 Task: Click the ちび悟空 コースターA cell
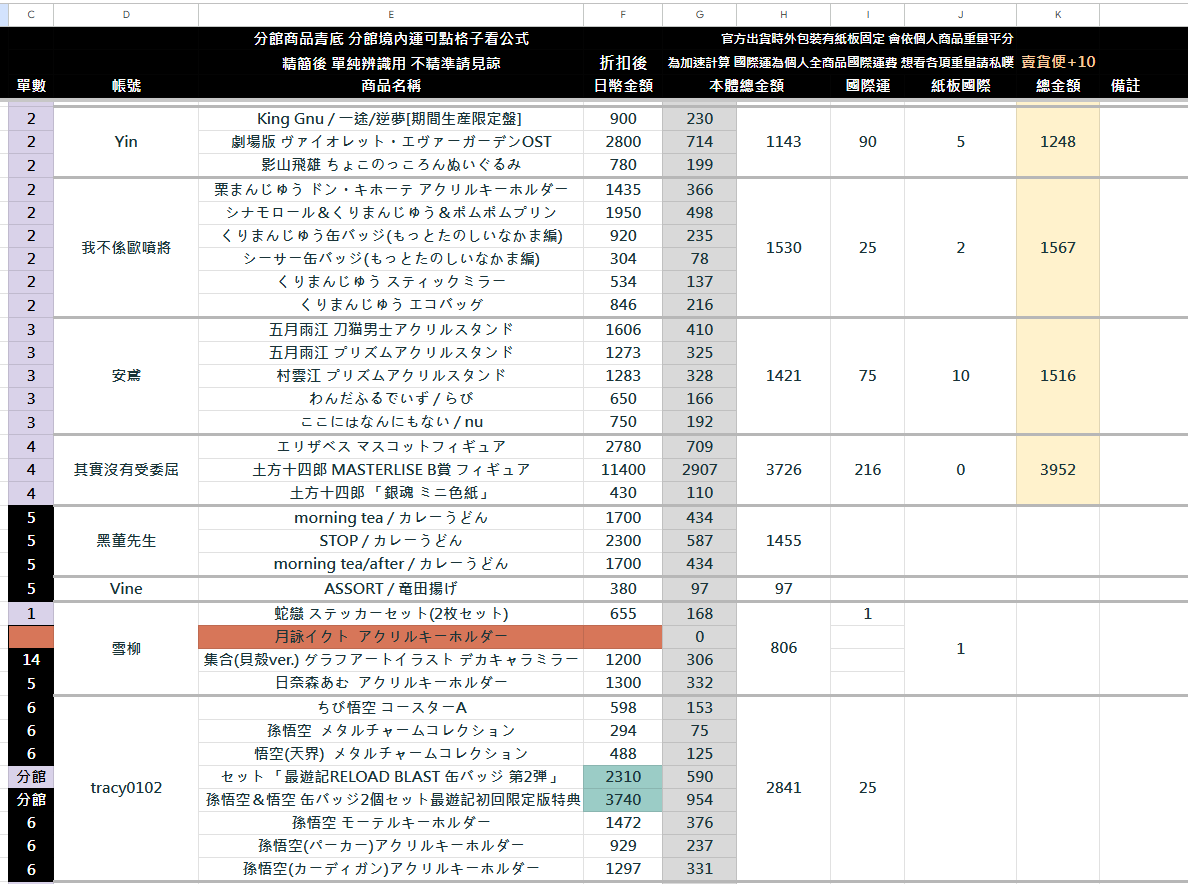click(x=391, y=708)
